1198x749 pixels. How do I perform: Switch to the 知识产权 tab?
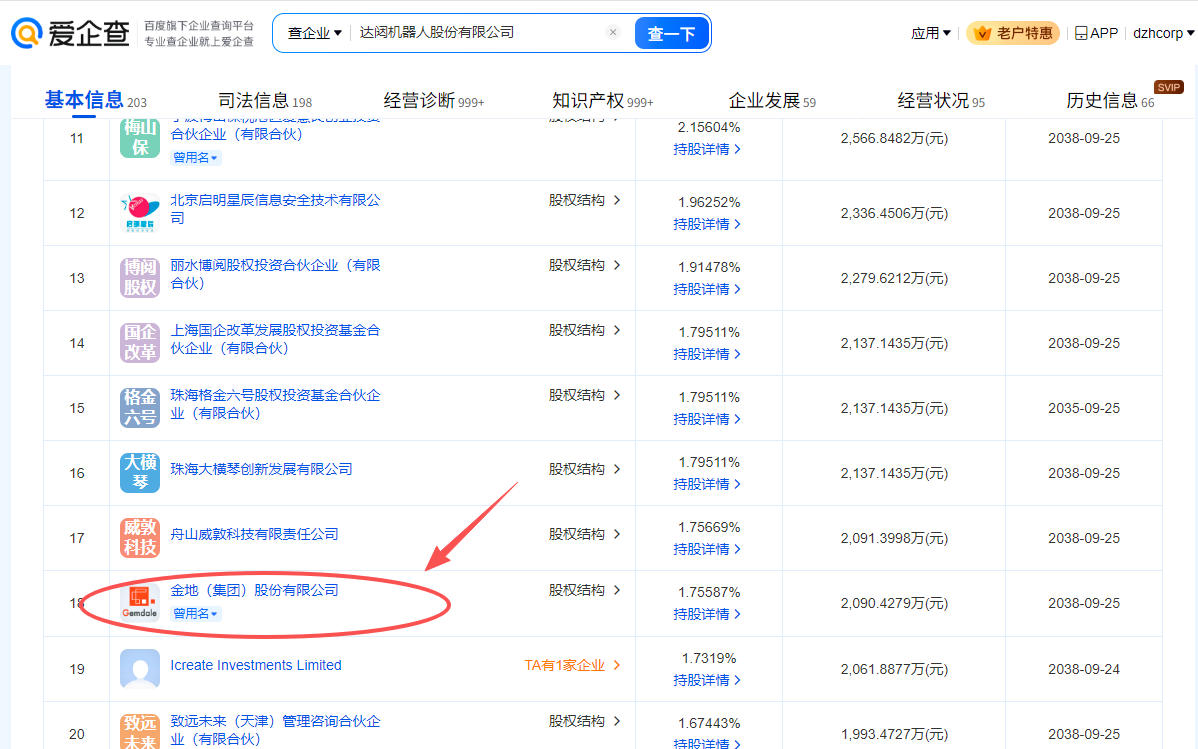(602, 100)
